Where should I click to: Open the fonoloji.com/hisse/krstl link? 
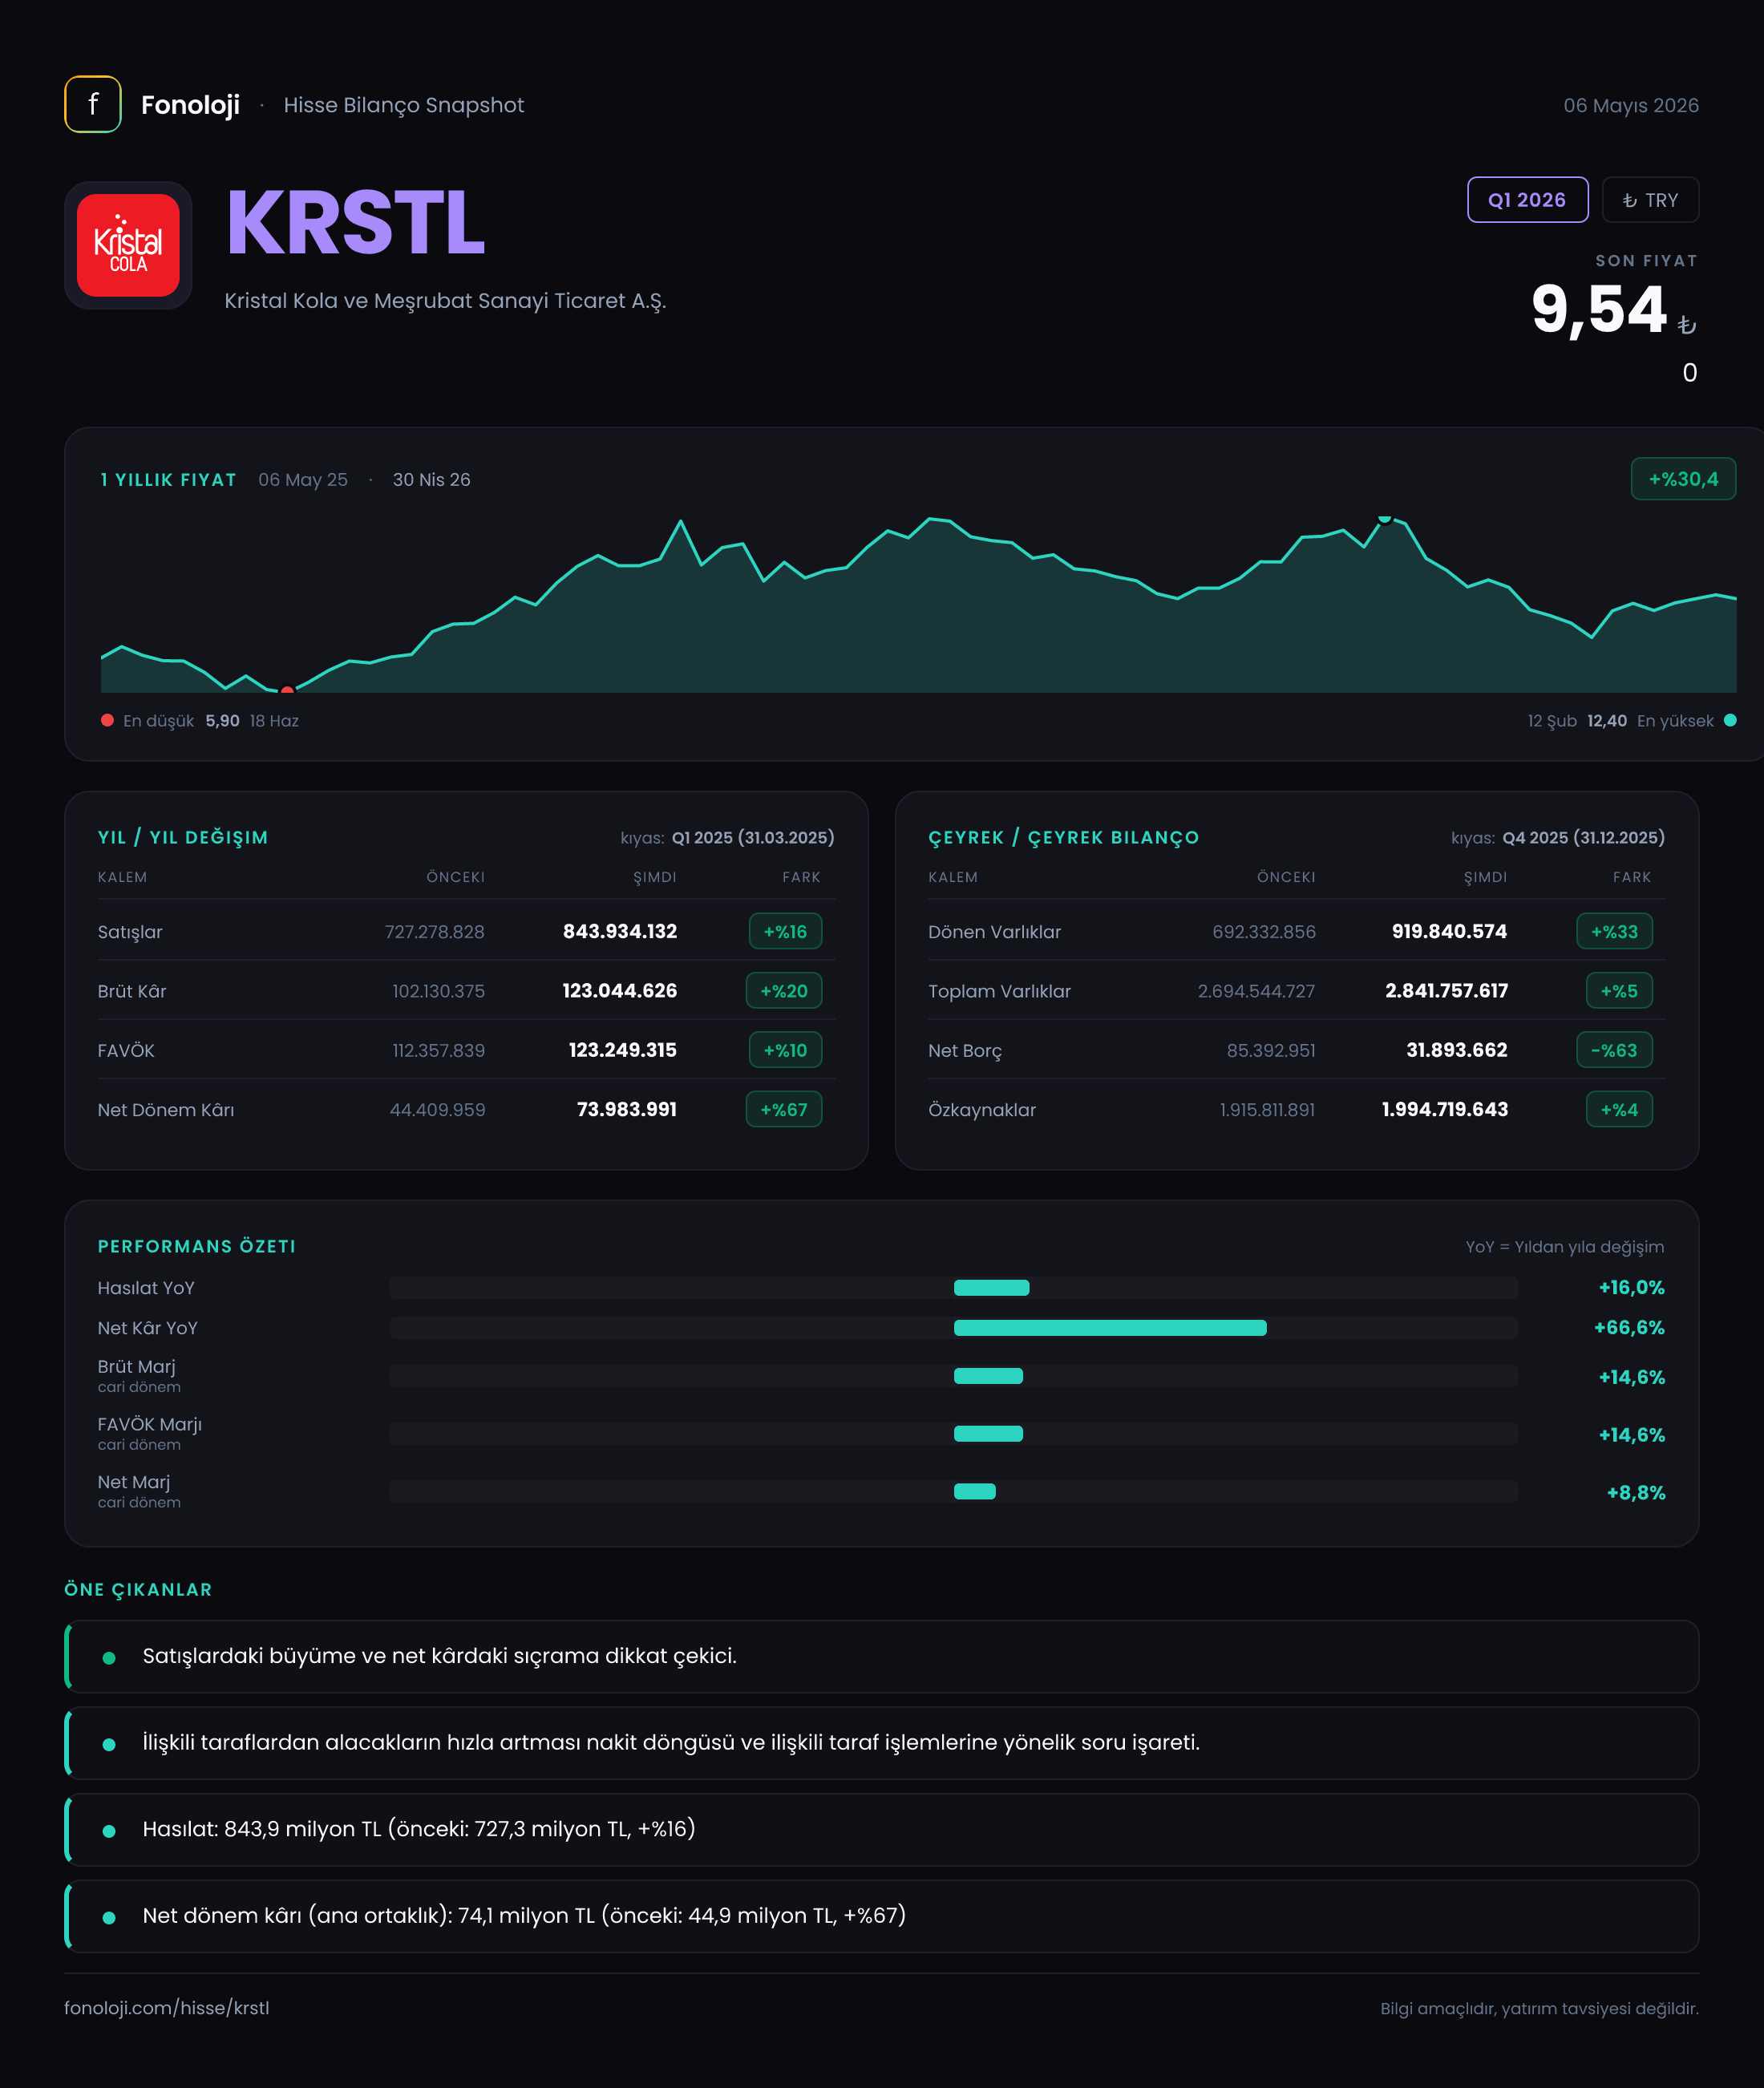[167, 2008]
